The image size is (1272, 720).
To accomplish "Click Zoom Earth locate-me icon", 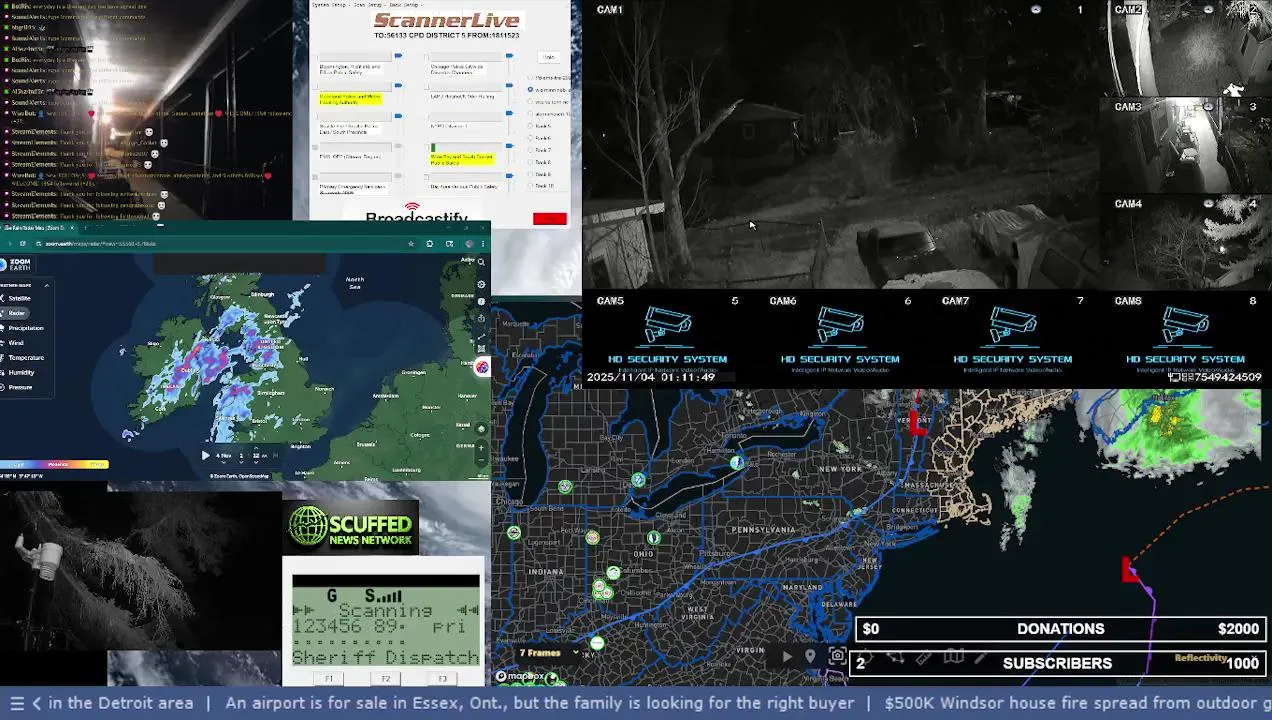I will [x=481, y=428].
